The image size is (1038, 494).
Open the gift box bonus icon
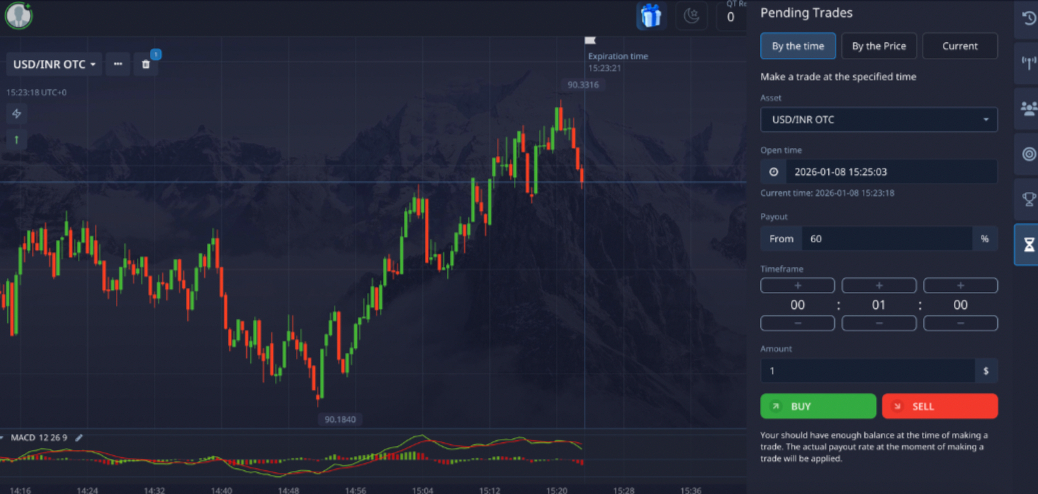click(651, 16)
